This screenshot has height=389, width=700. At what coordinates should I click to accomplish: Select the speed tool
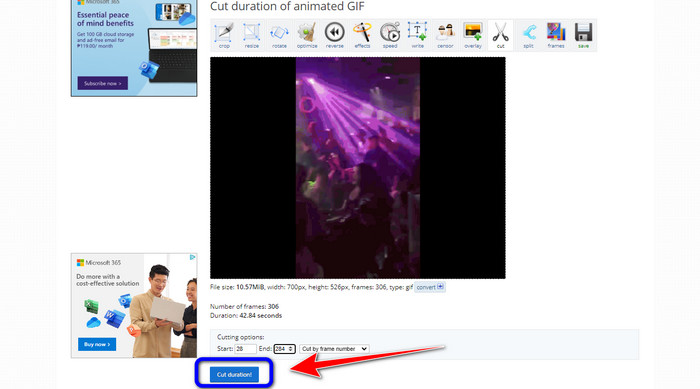point(390,35)
